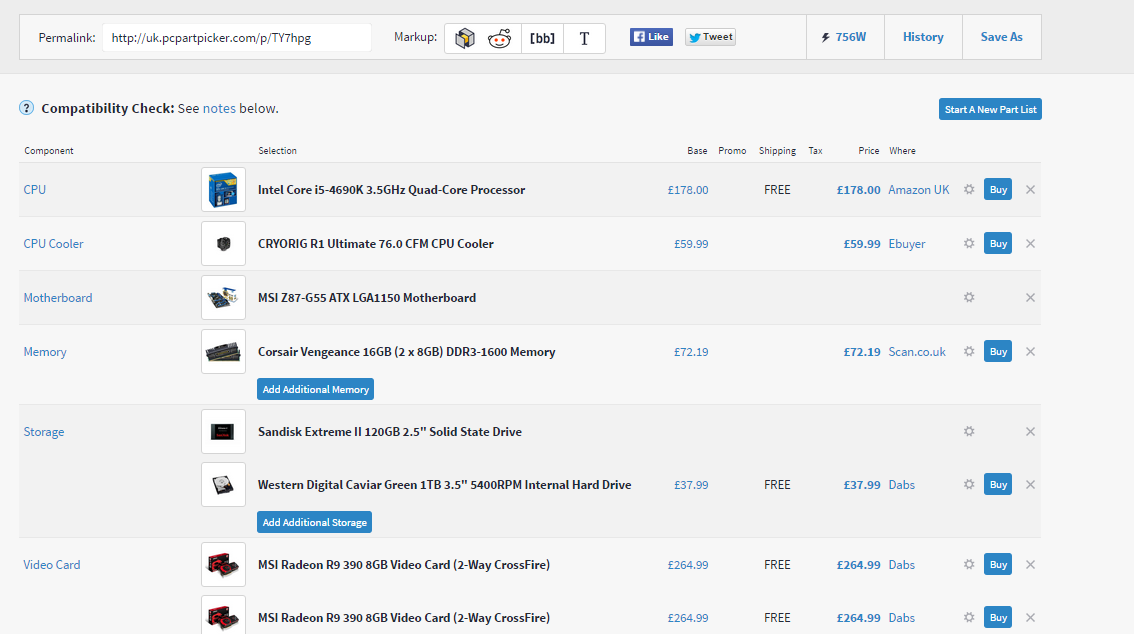The image size is (1134, 634).
Task: Click Add Additional Storage button
Action: click(x=315, y=522)
